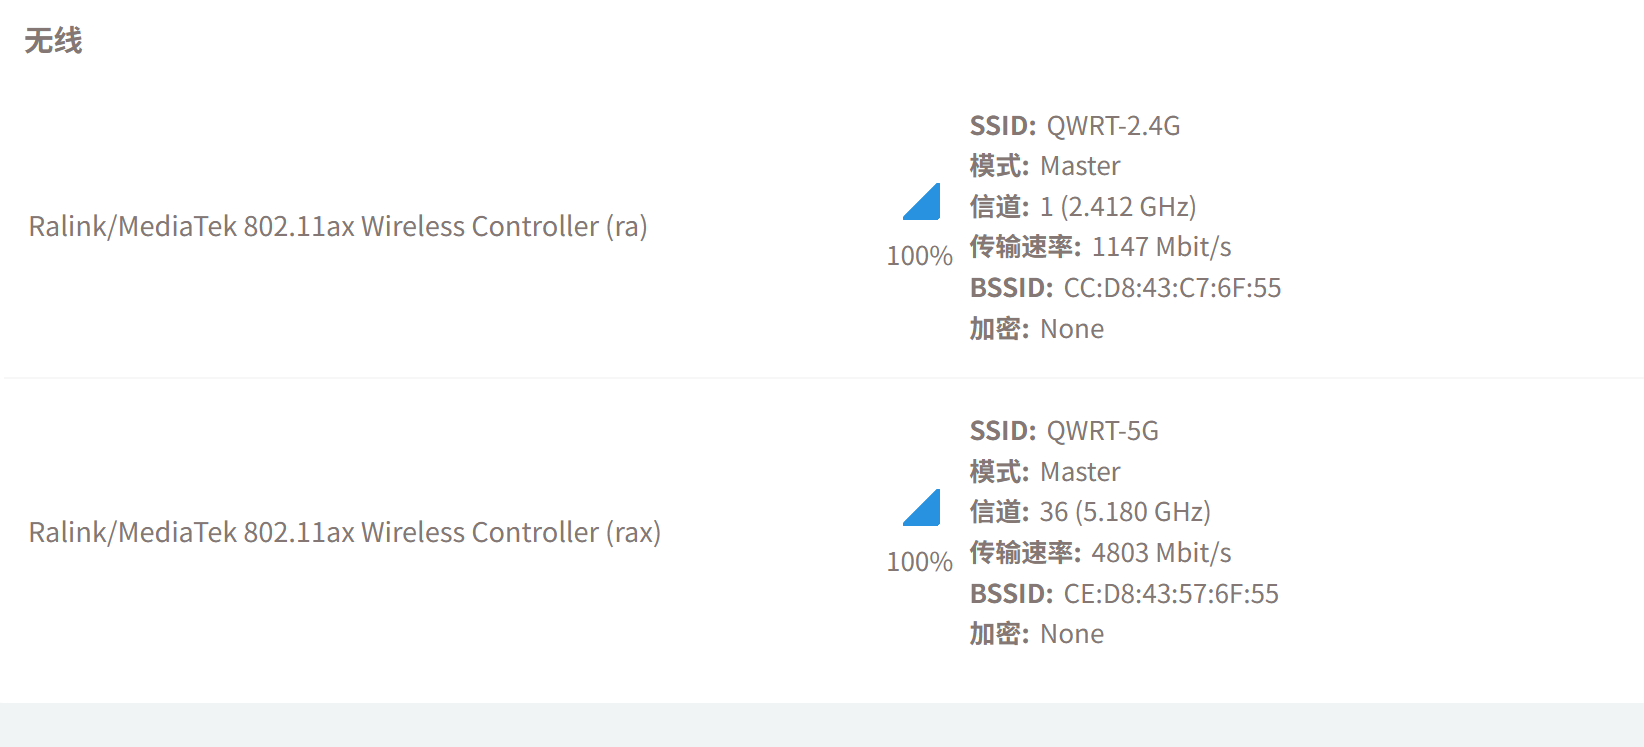Click the Wireless Controller (ra) device name
Image resolution: width=1644 pixels, height=747 pixels.
(338, 227)
